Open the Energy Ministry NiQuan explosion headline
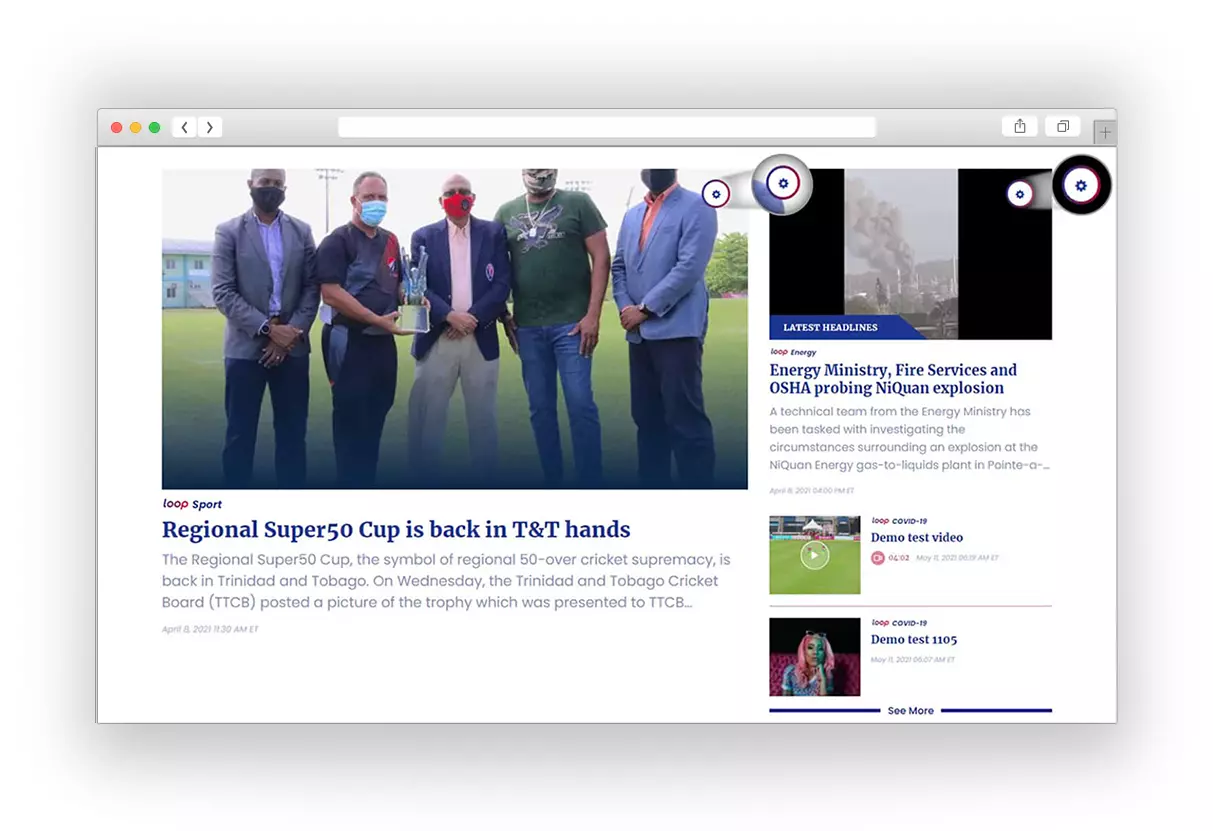 pos(892,379)
